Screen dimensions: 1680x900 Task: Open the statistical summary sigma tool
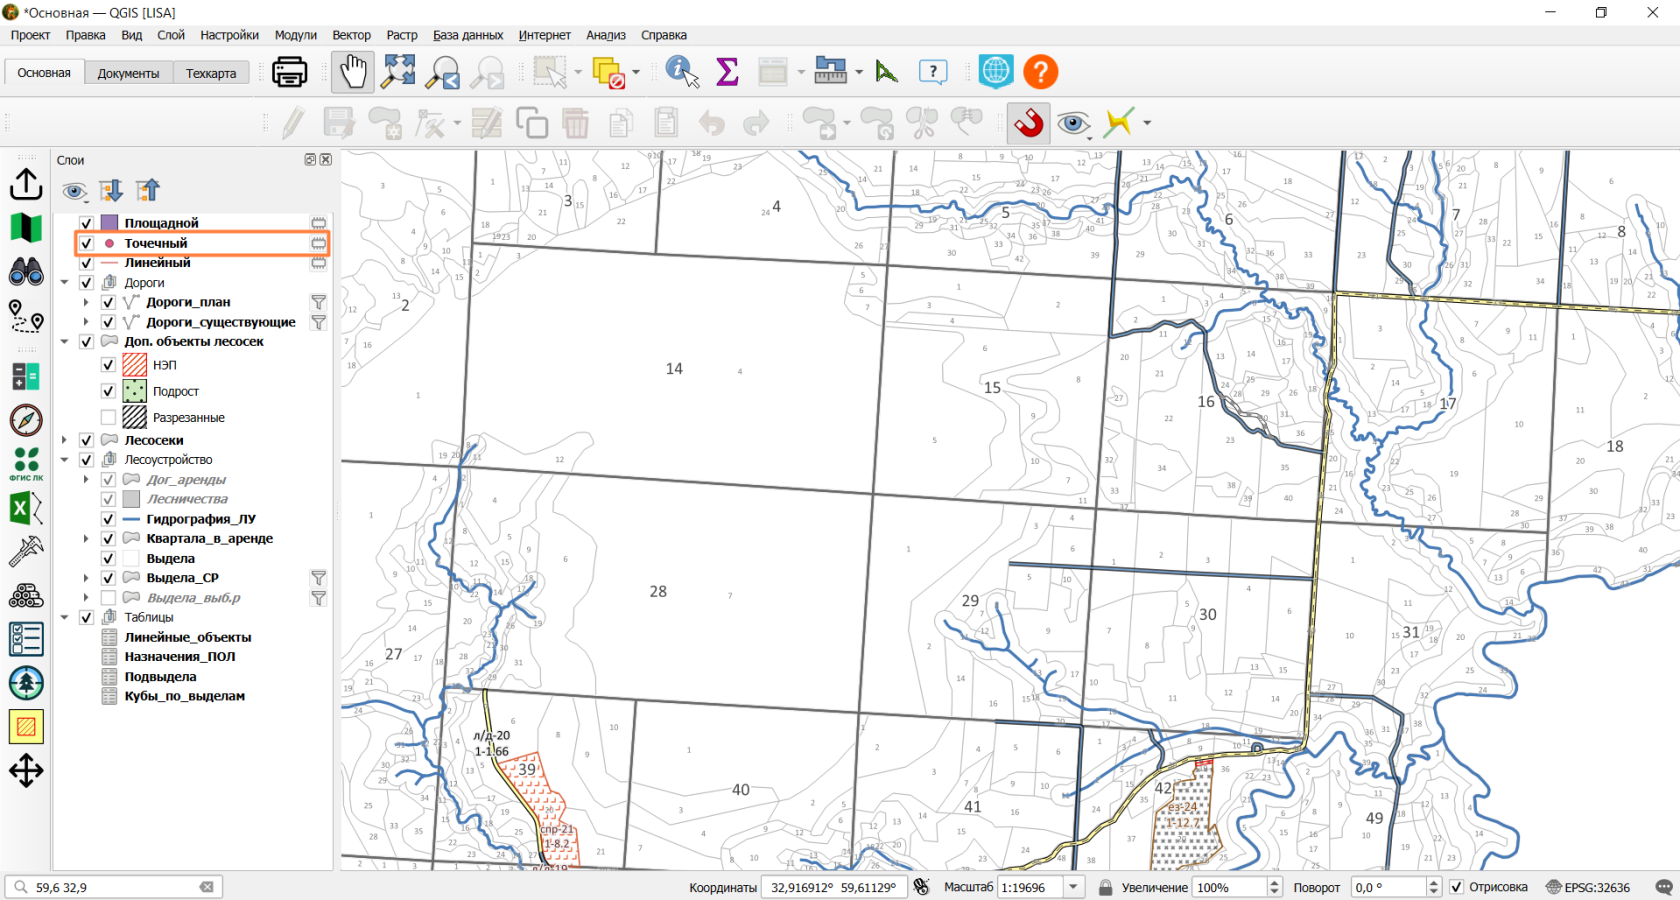(727, 72)
